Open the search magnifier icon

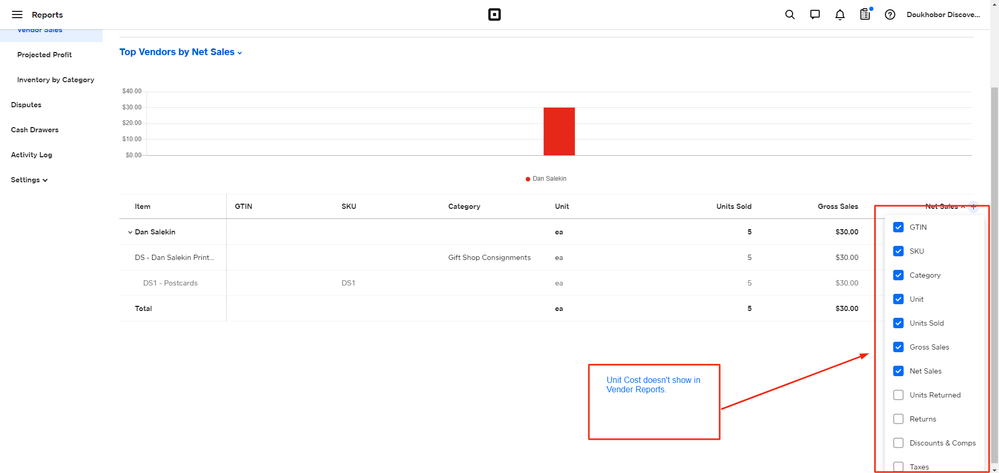click(x=790, y=15)
